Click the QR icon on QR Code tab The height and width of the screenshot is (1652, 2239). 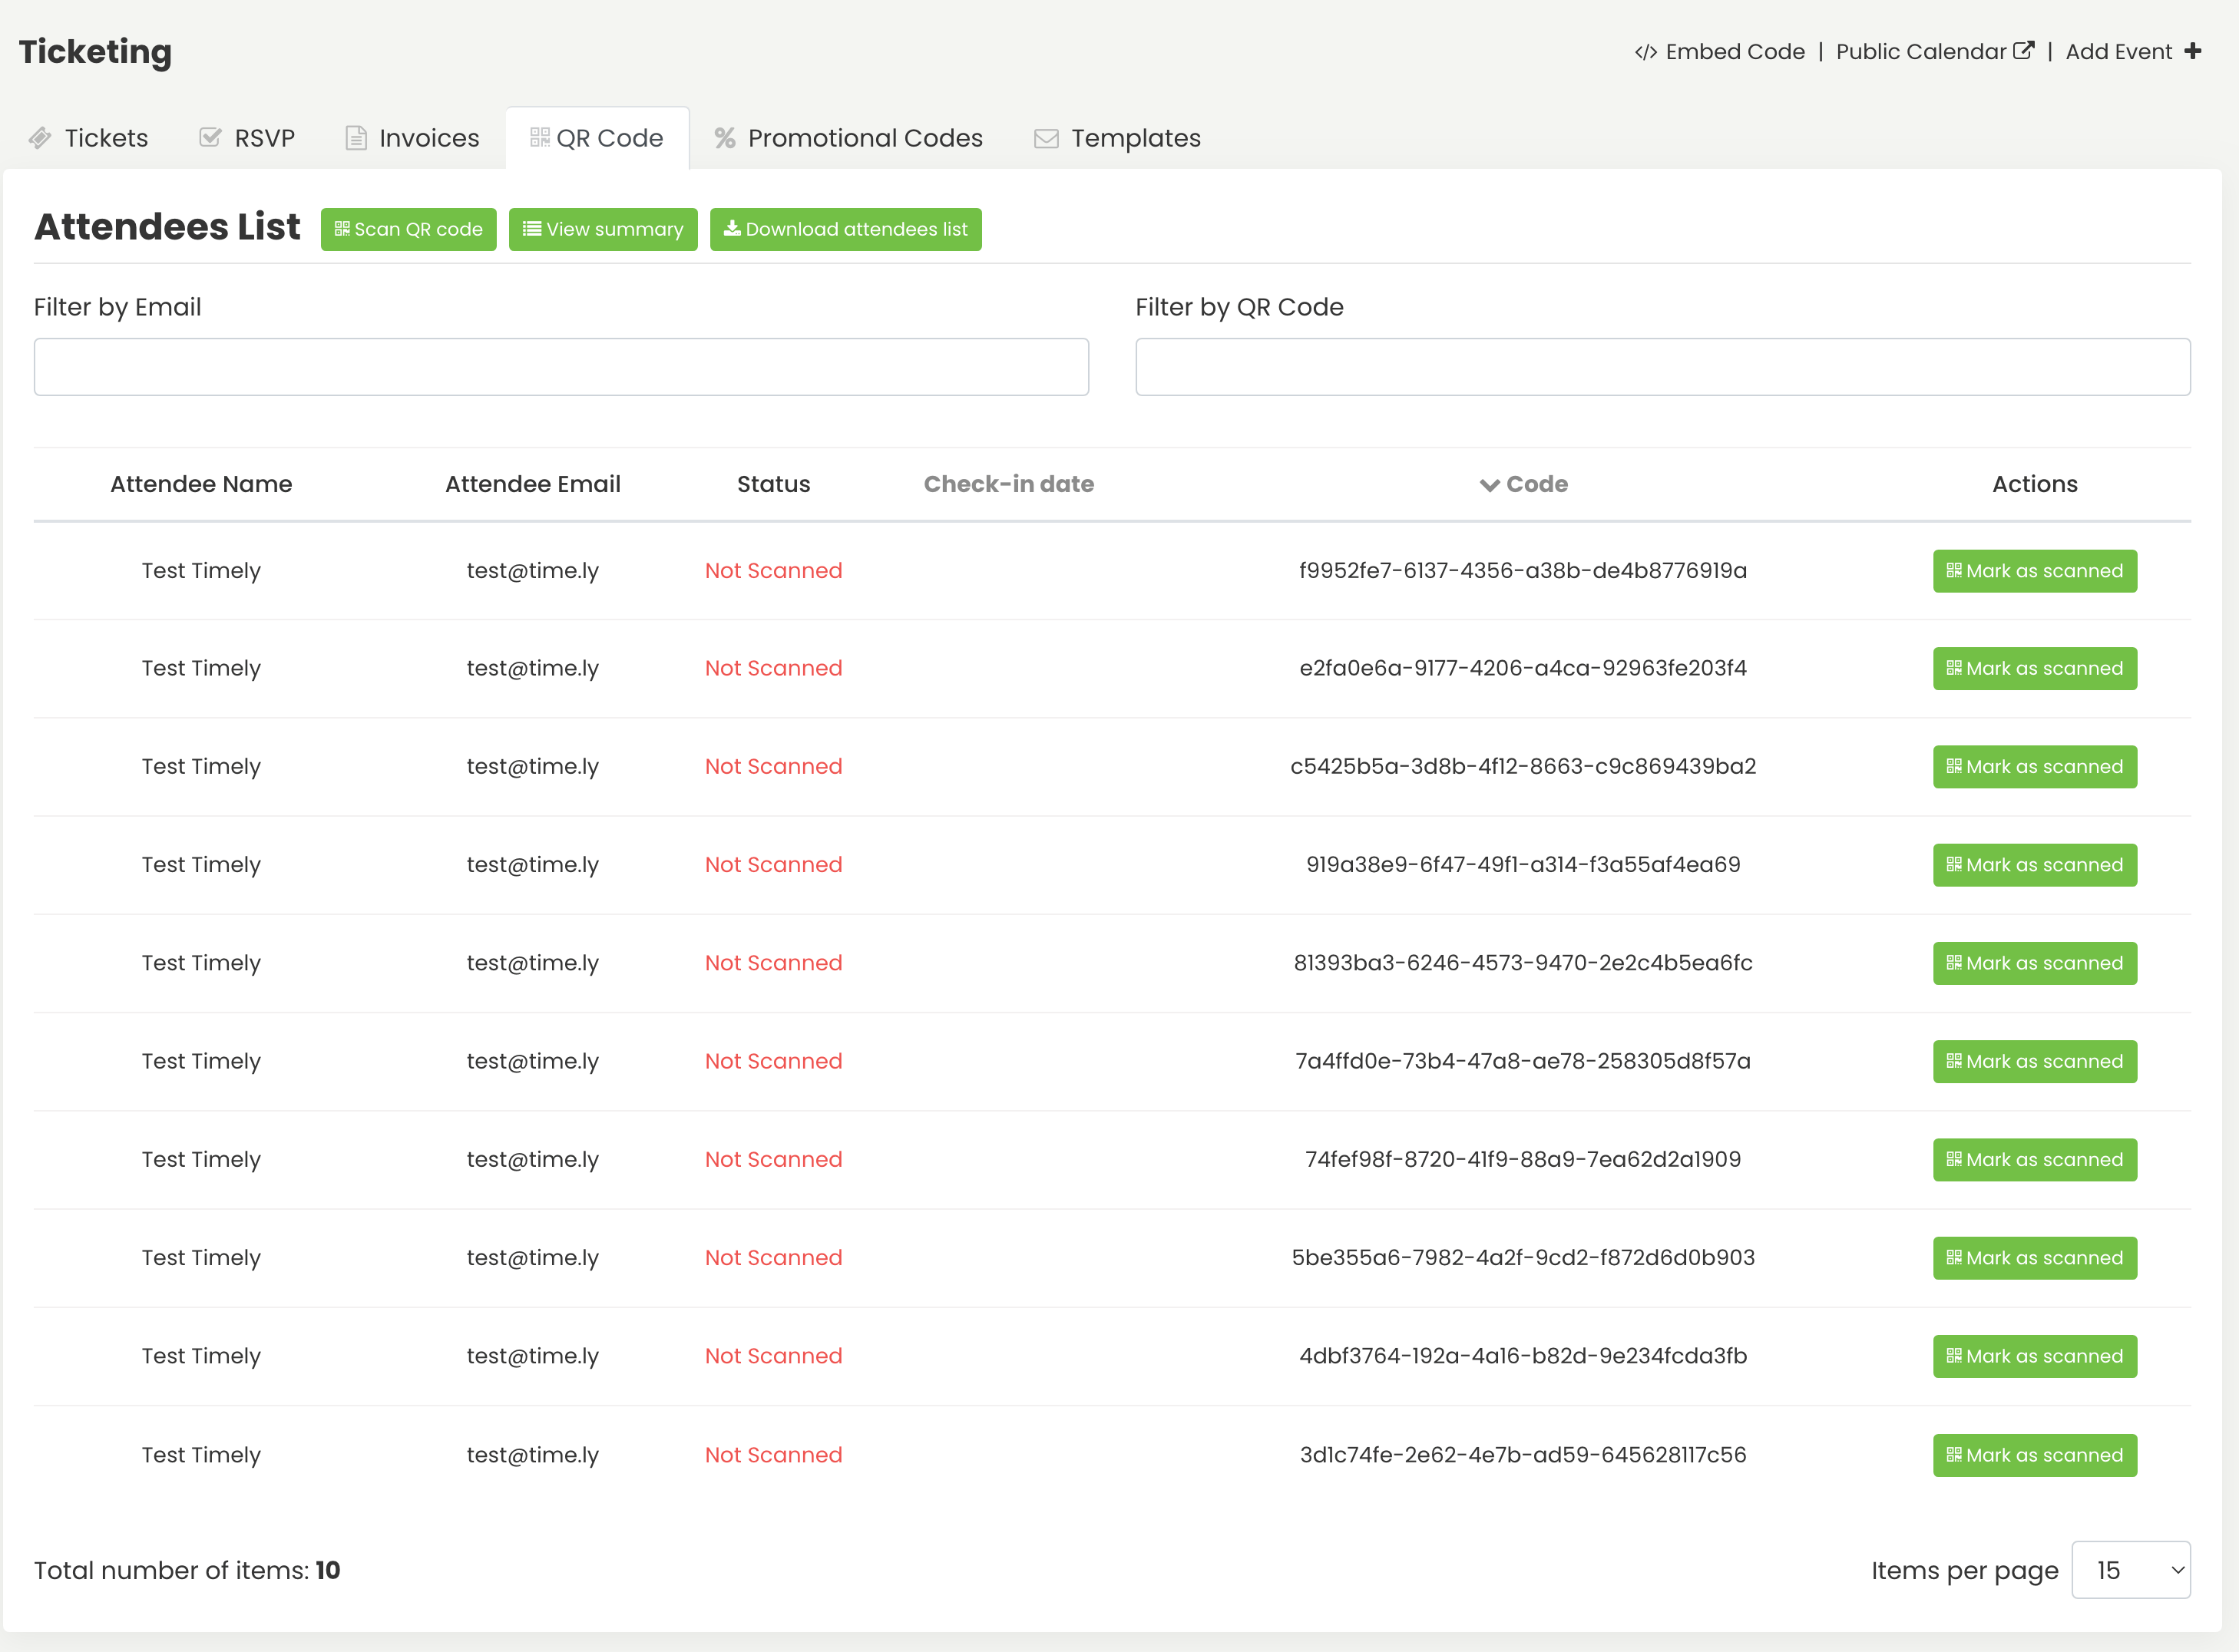540,137
